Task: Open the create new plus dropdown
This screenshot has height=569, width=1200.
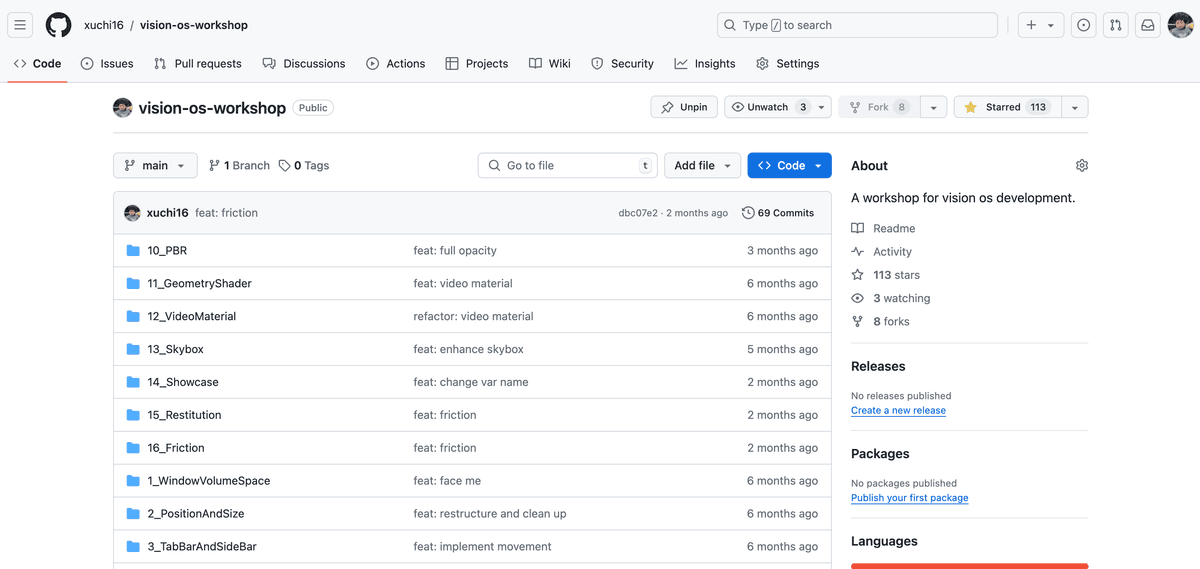Action: point(1040,25)
